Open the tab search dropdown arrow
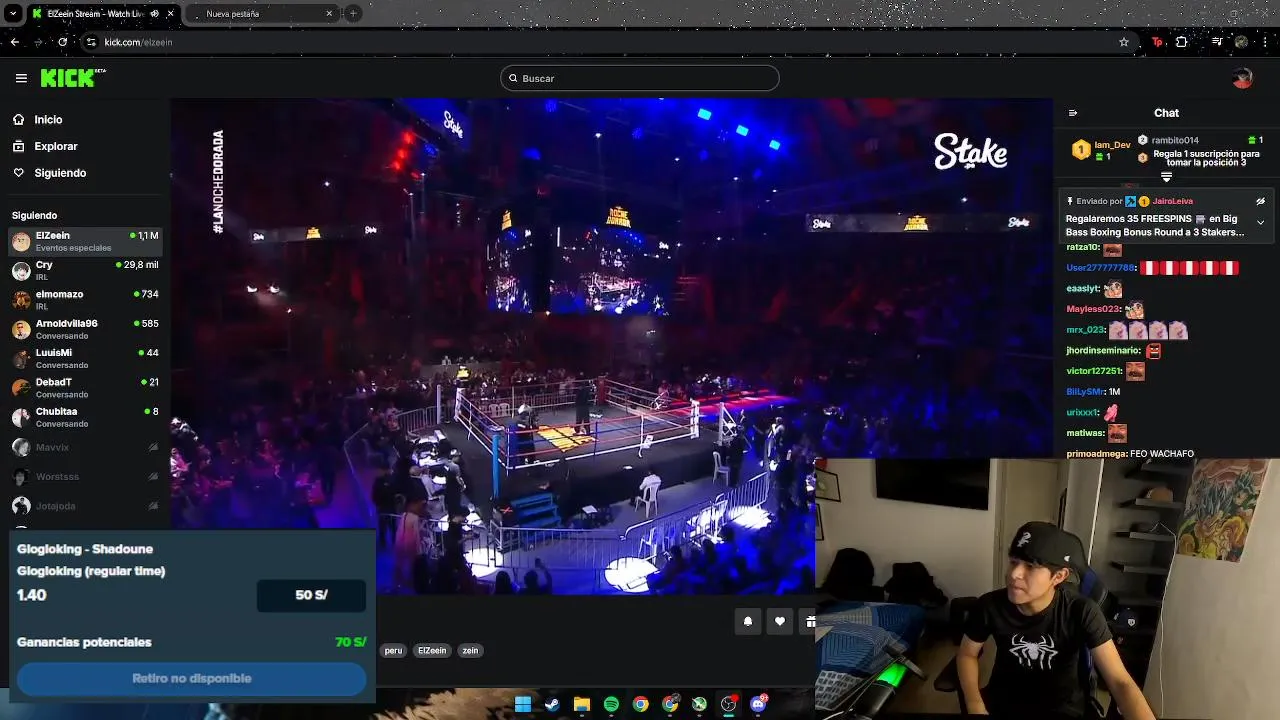 tap(13, 14)
